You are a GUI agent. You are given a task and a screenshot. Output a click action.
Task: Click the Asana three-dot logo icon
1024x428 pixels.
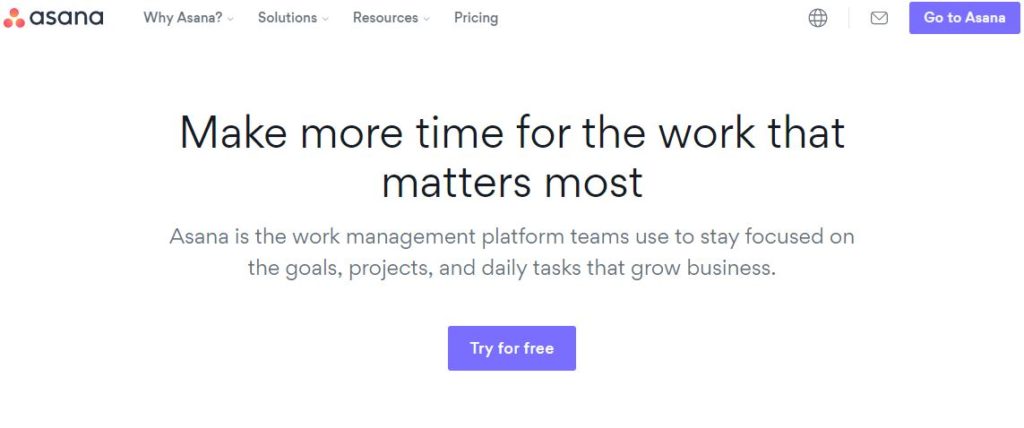[14, 18]
